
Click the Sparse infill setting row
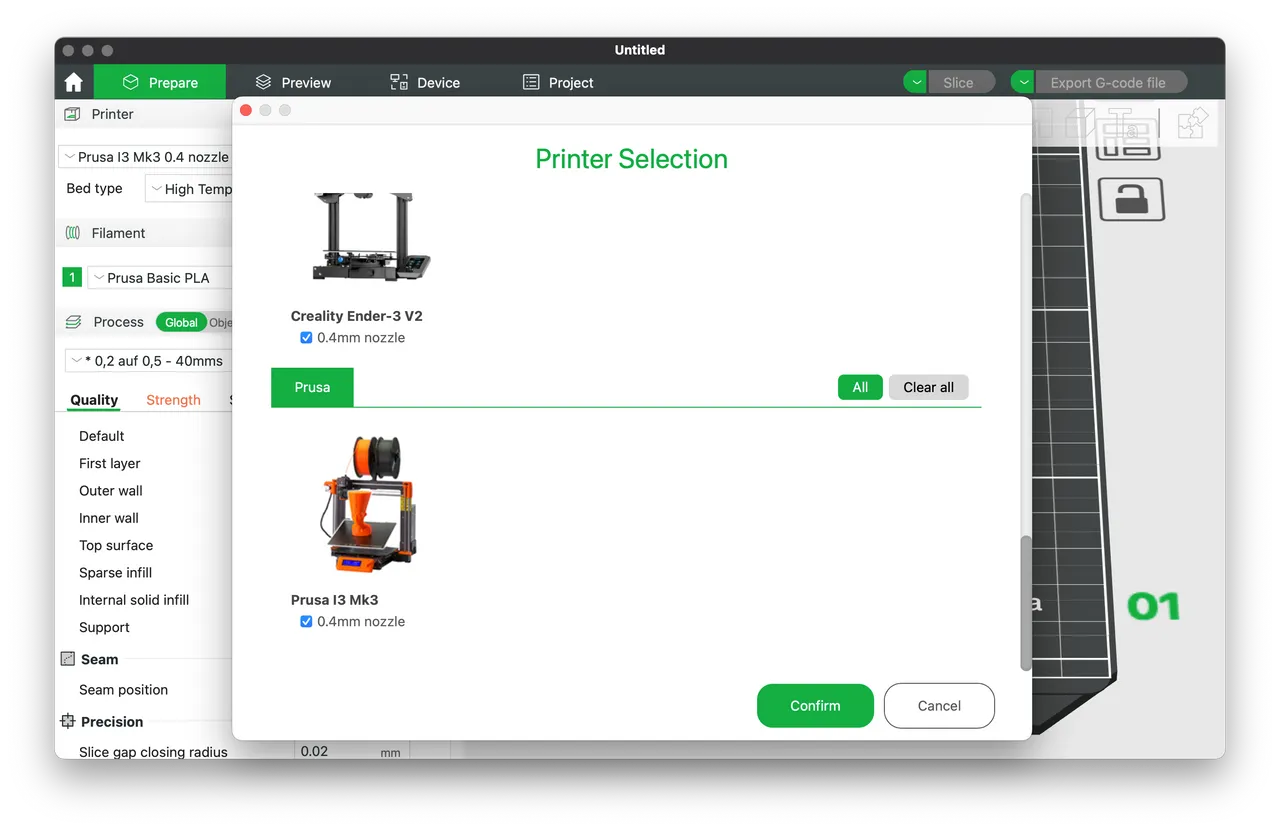[x=116, y=573]
